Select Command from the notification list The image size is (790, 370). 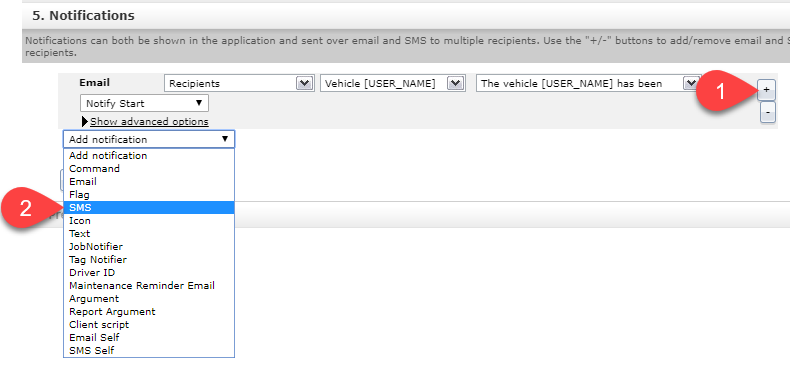pyautogui.click(x=149, y=169)
